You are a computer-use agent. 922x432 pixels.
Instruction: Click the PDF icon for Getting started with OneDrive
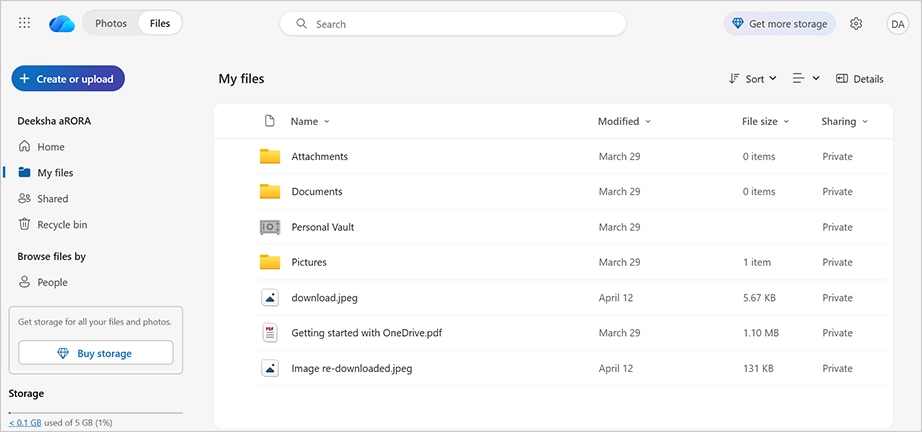tap(270, 333)
